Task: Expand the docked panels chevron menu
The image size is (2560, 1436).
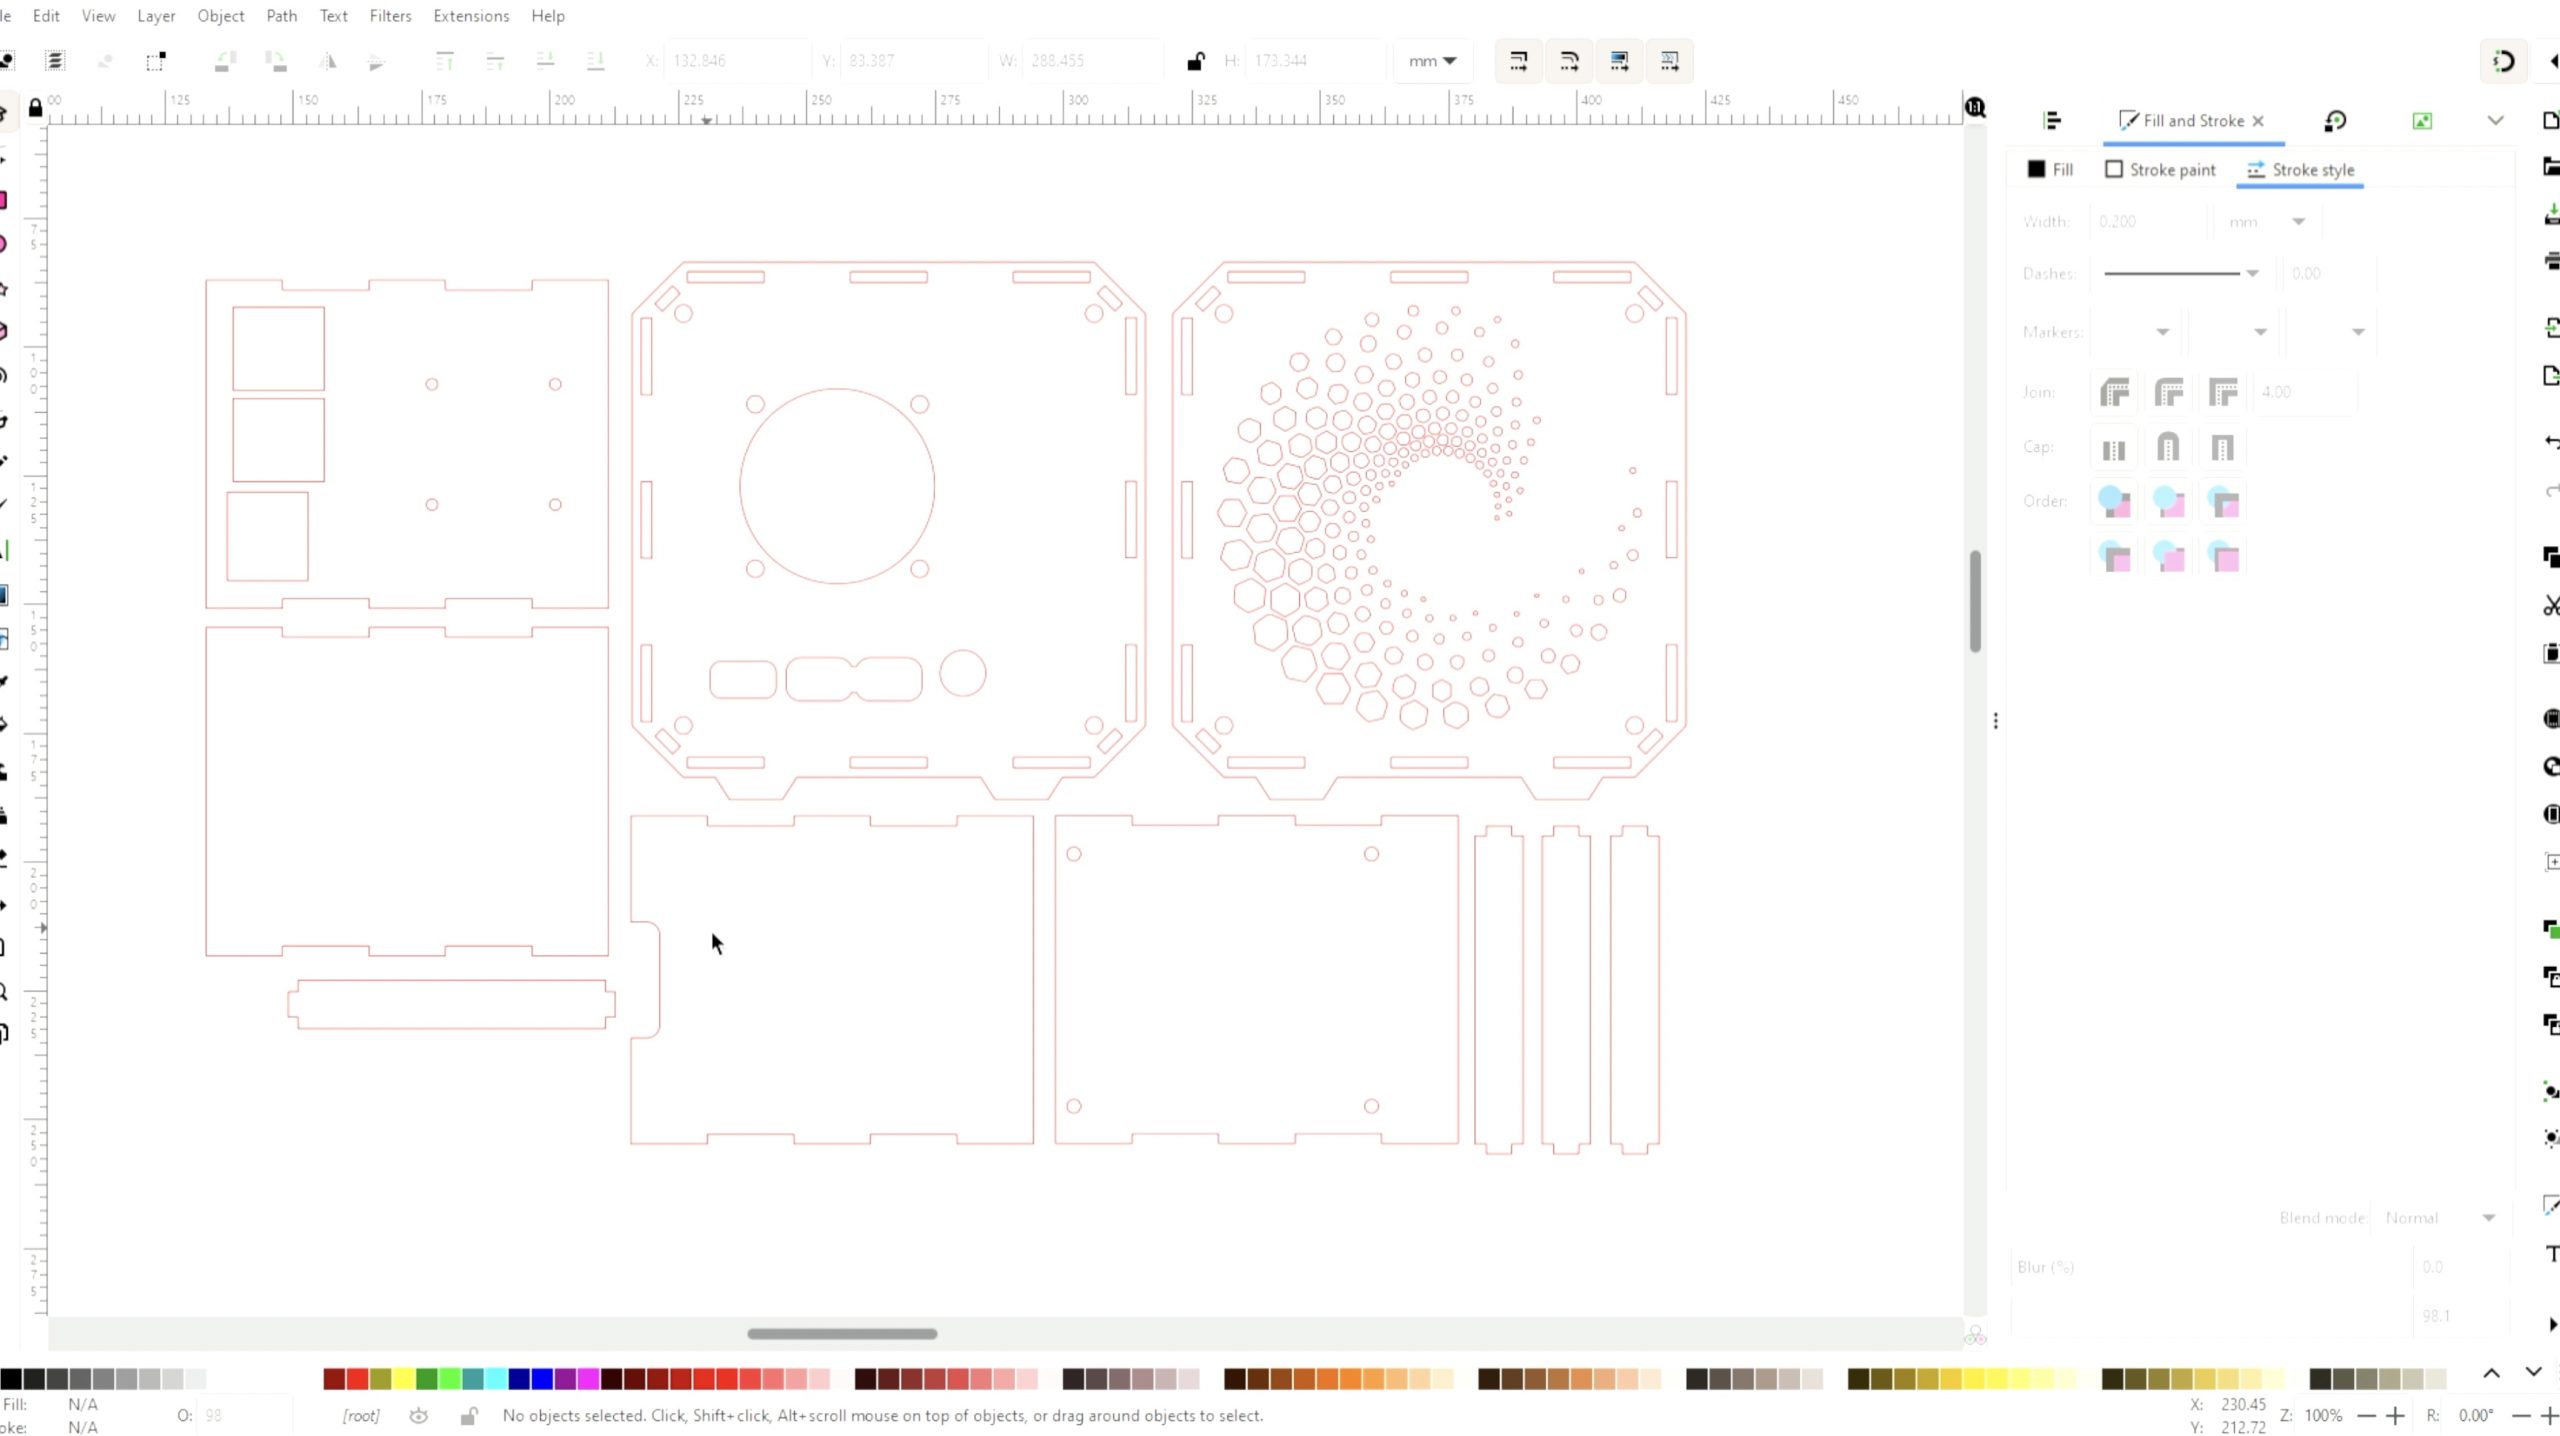Action: pyautogui.click(x=2495, y=121)
